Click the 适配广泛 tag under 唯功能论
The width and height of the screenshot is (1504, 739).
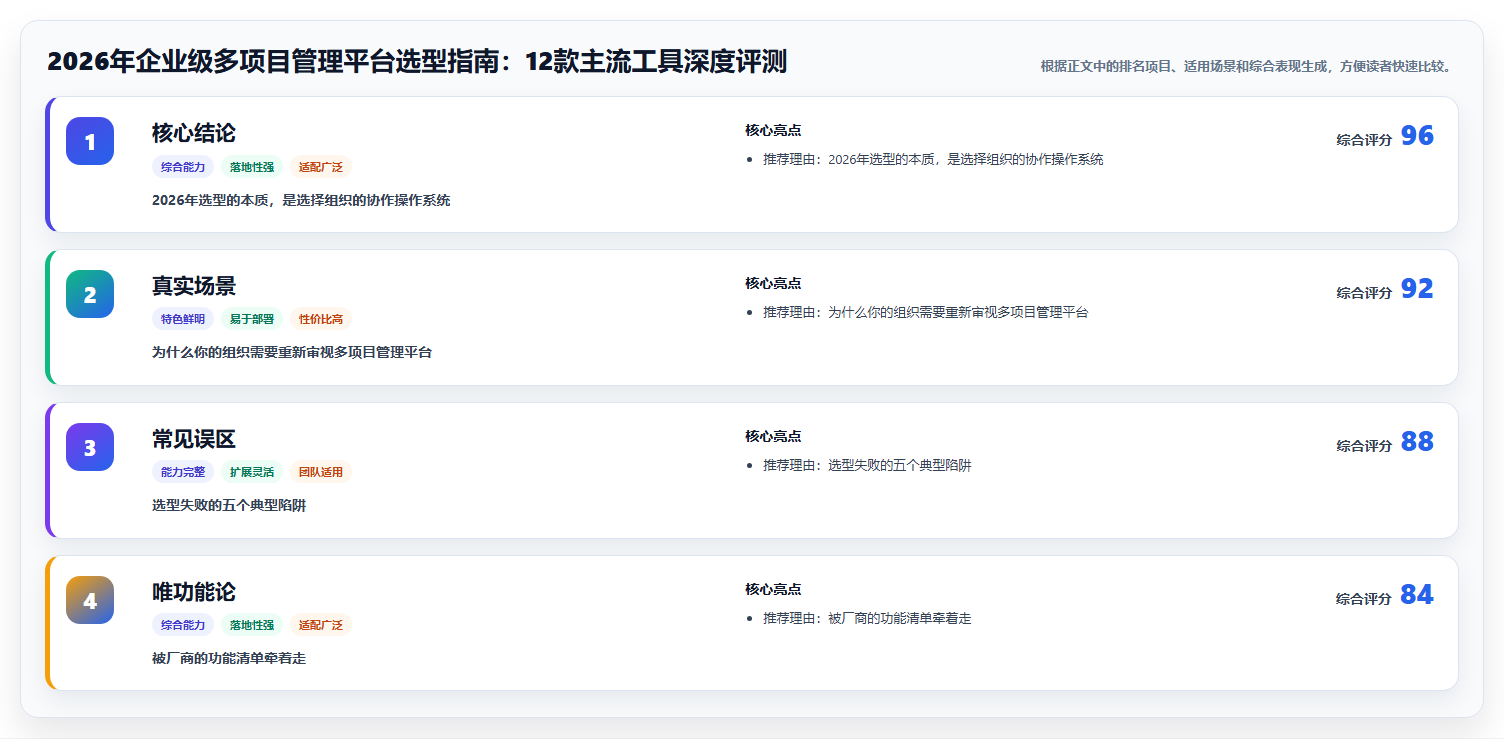(321, 625)
